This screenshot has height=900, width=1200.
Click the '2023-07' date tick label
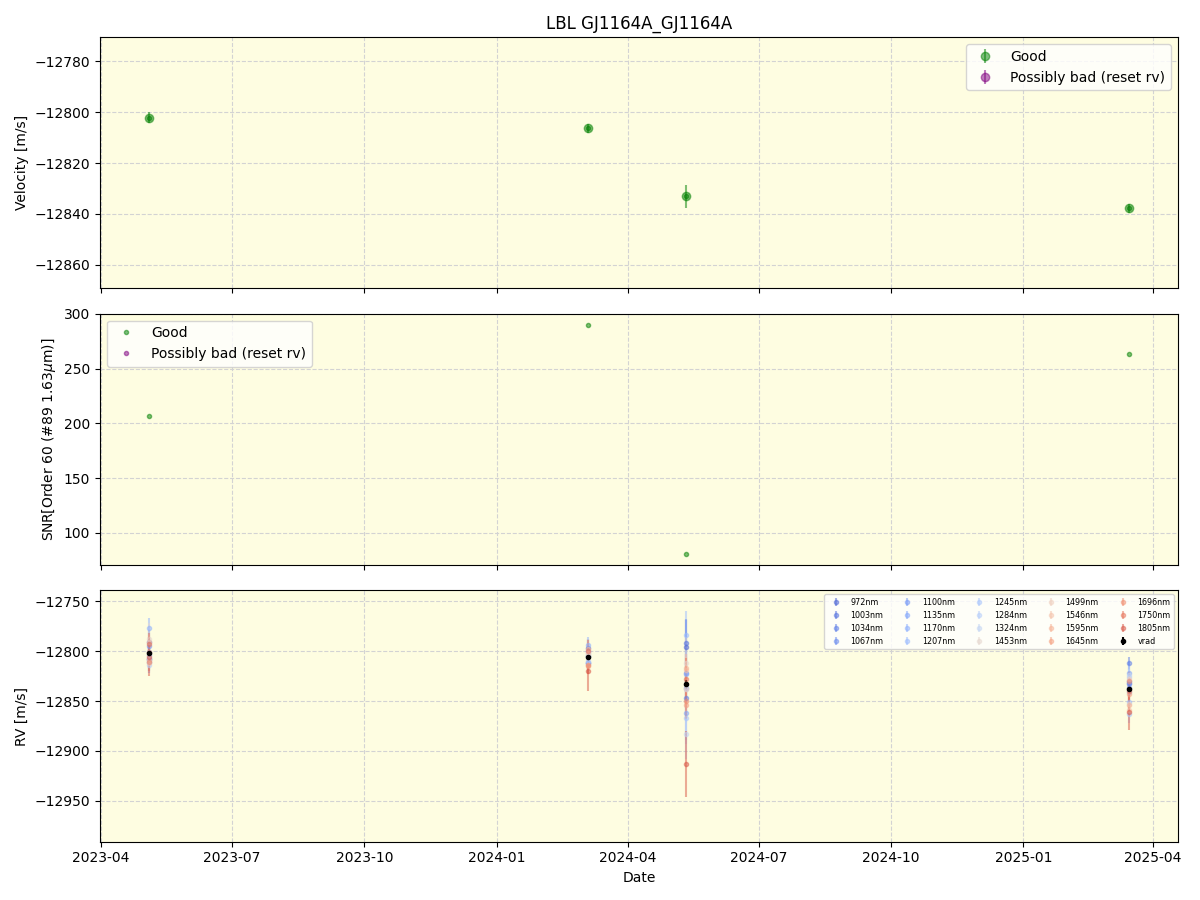click(232, 856)
